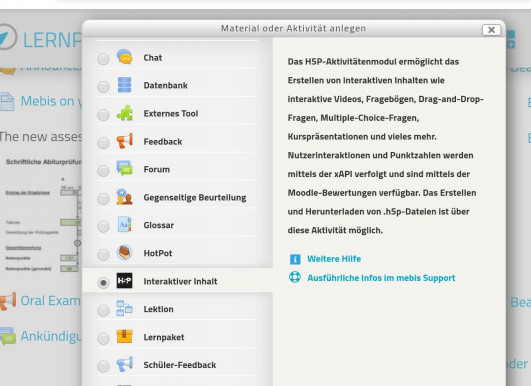Select the Forum radio button
The image size is (531, 386).
point(103,171)
